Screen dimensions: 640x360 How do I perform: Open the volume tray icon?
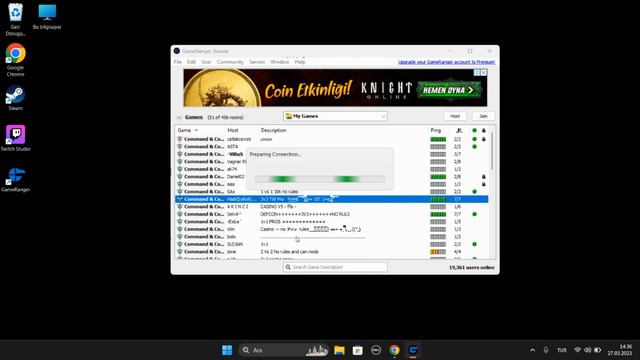(x=587, y=350)
